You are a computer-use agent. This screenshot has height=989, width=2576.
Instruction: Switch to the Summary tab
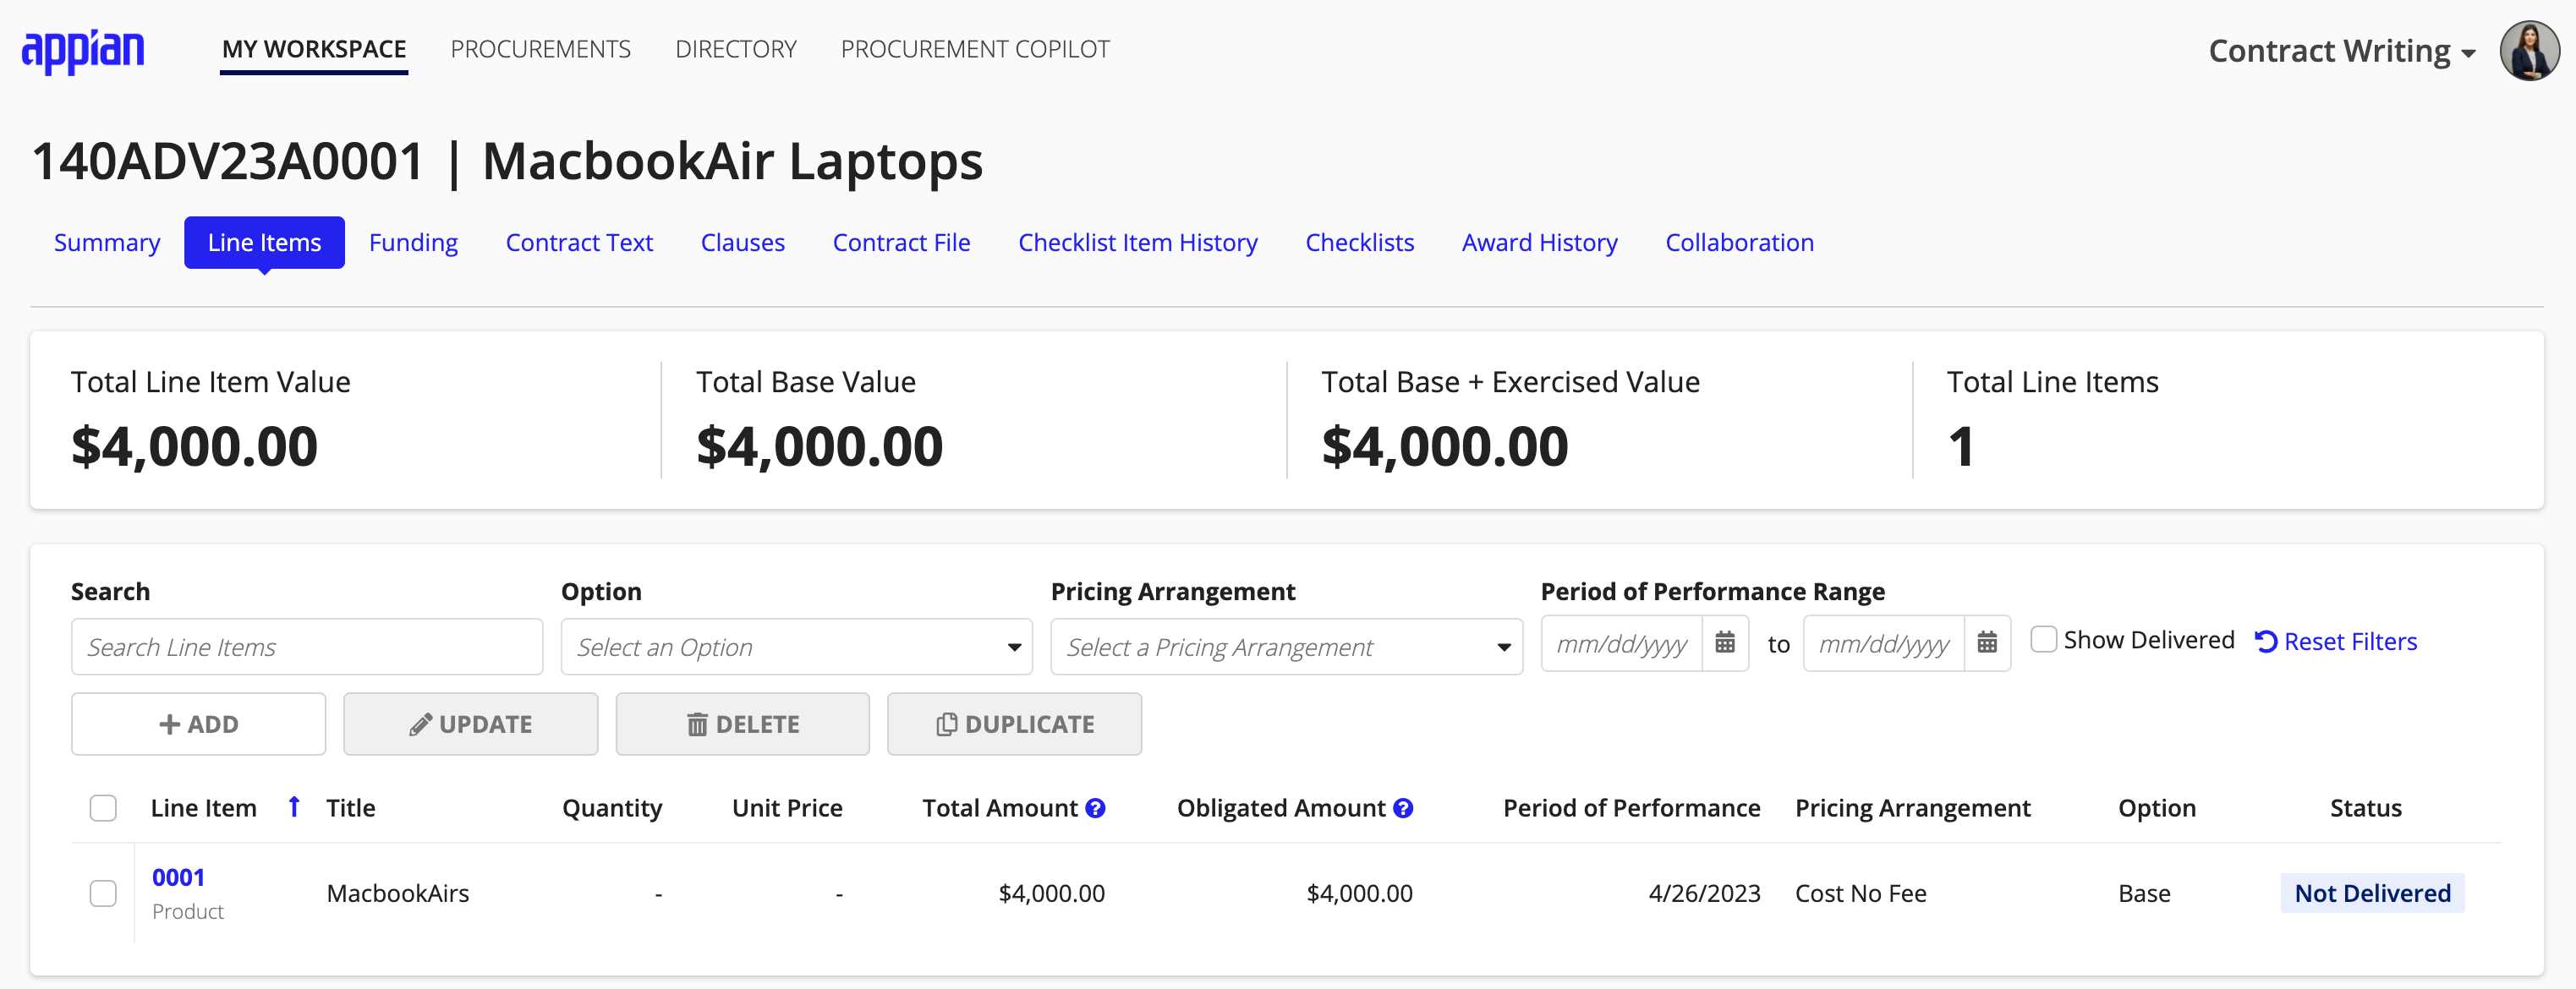tap(107, 243)
